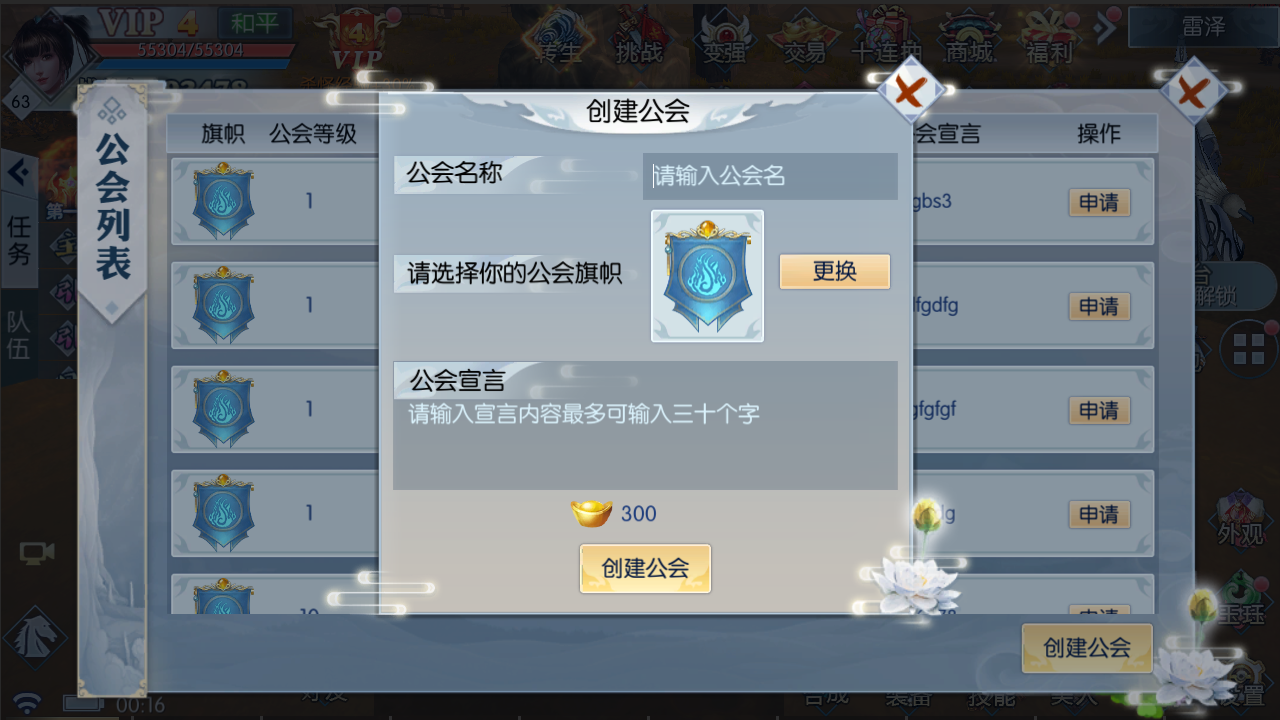Screen dimensions: 1280x720
Task: Apply to the first guild with 申请
Action: coord(1099,203)
